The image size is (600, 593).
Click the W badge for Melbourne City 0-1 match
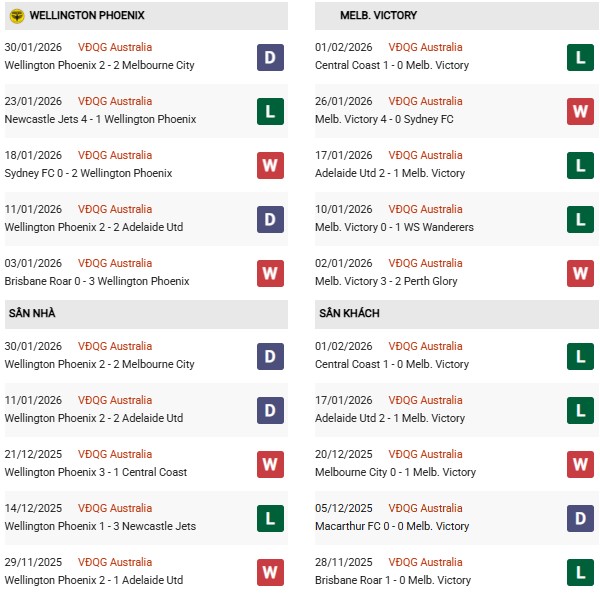580,464
